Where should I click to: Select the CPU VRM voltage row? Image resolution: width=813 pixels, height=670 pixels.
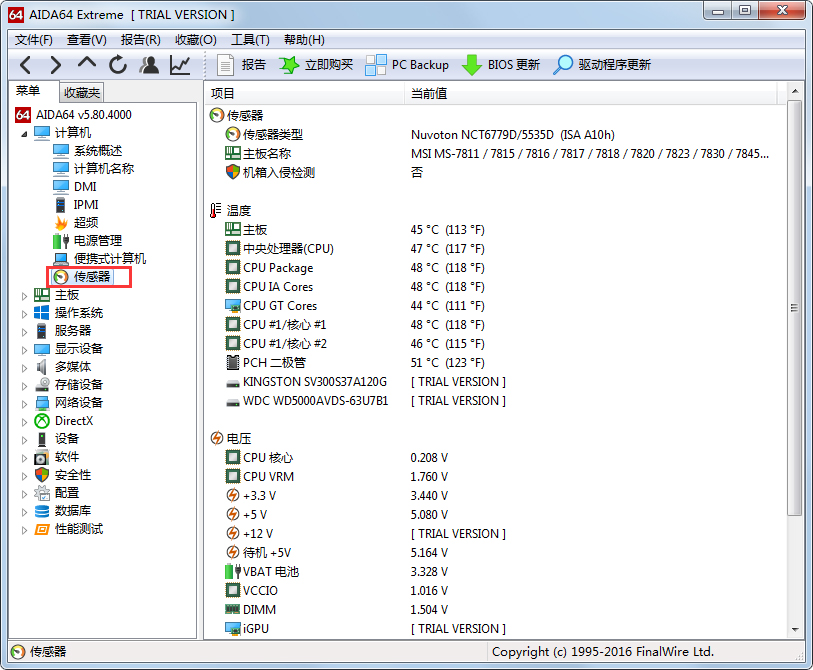click(x=495, y=477)
